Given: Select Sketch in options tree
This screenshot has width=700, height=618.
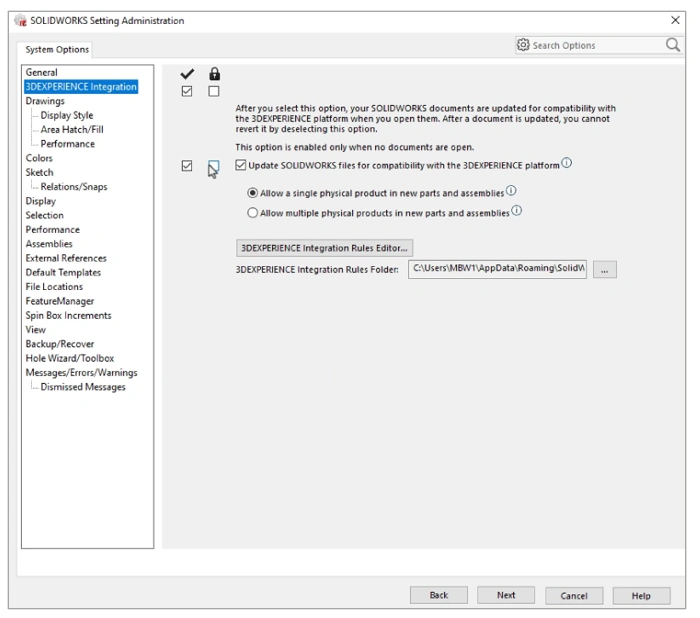Looking at the screenshot, I should click(39, 172).
